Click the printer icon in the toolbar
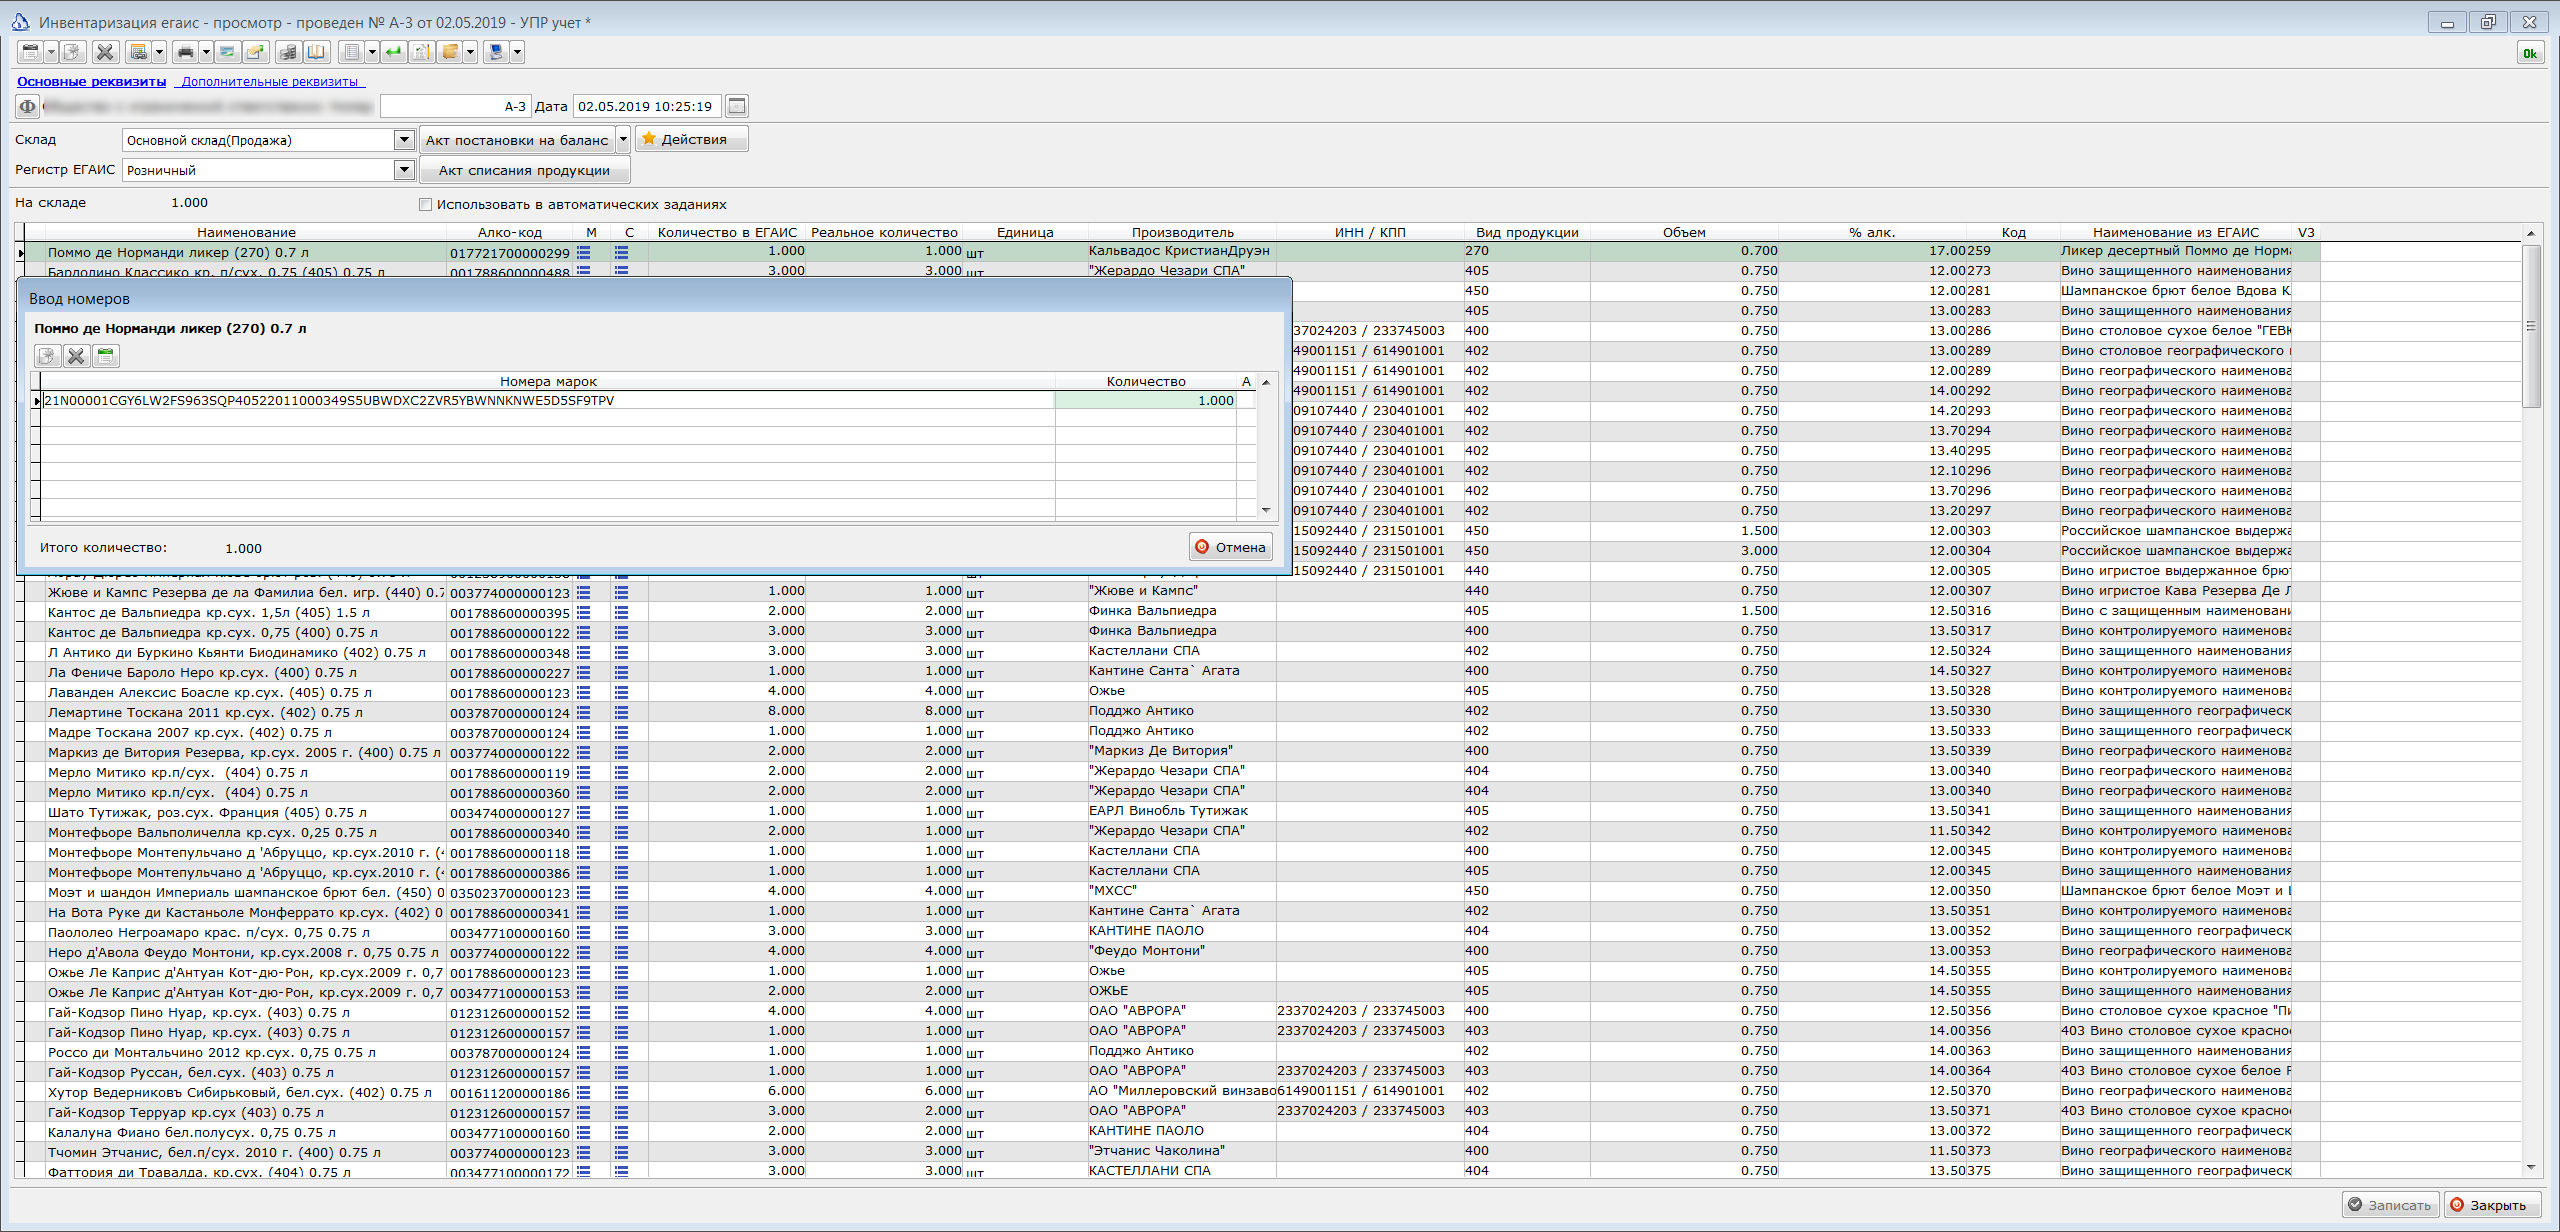Viewport: 2560px width, 1232px height. [x=185, y=52]
